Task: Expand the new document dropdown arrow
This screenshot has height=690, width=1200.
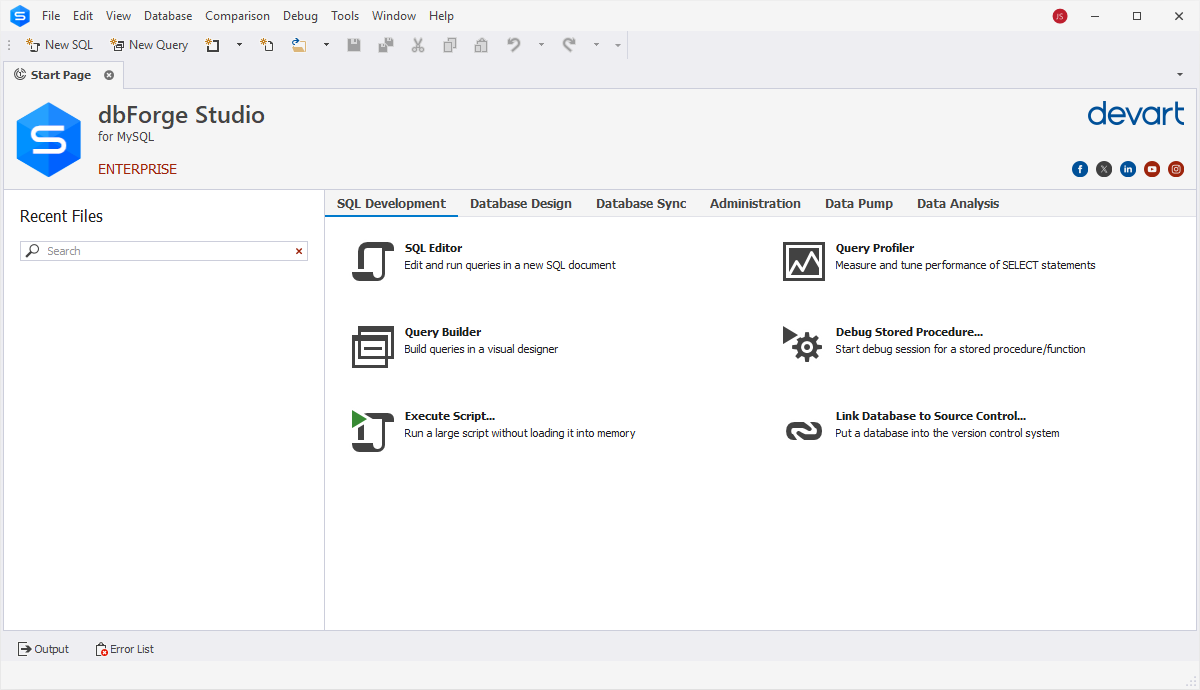Action: click(239, 45)
